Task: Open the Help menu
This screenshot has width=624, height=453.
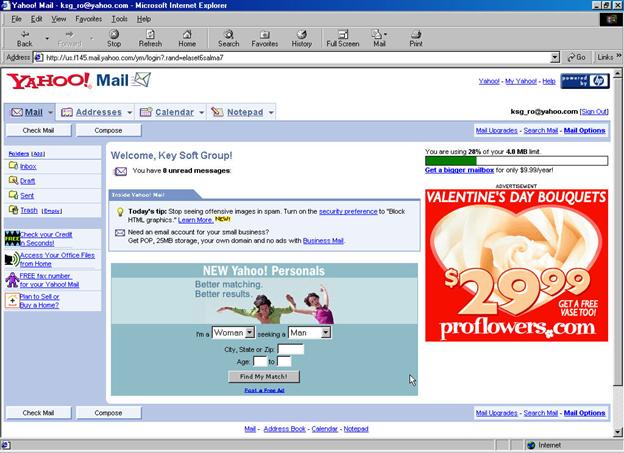Action: 144,19
